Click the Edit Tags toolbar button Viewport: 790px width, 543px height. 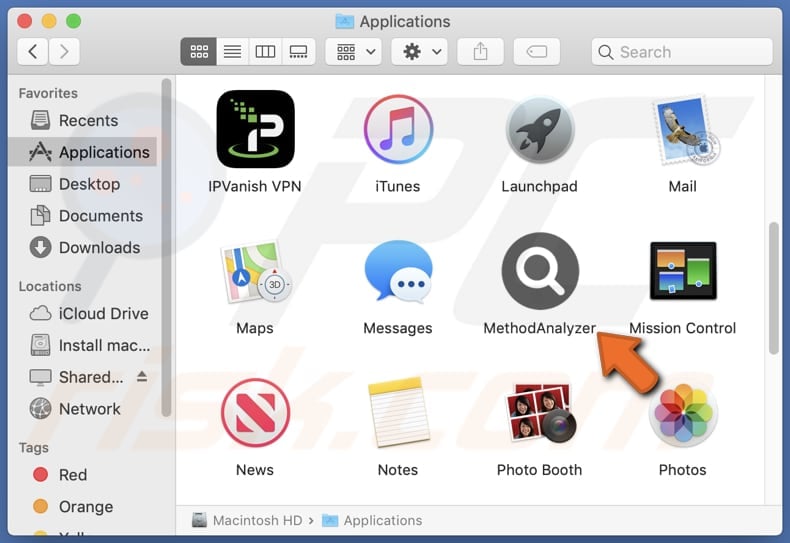pos(537,51)
